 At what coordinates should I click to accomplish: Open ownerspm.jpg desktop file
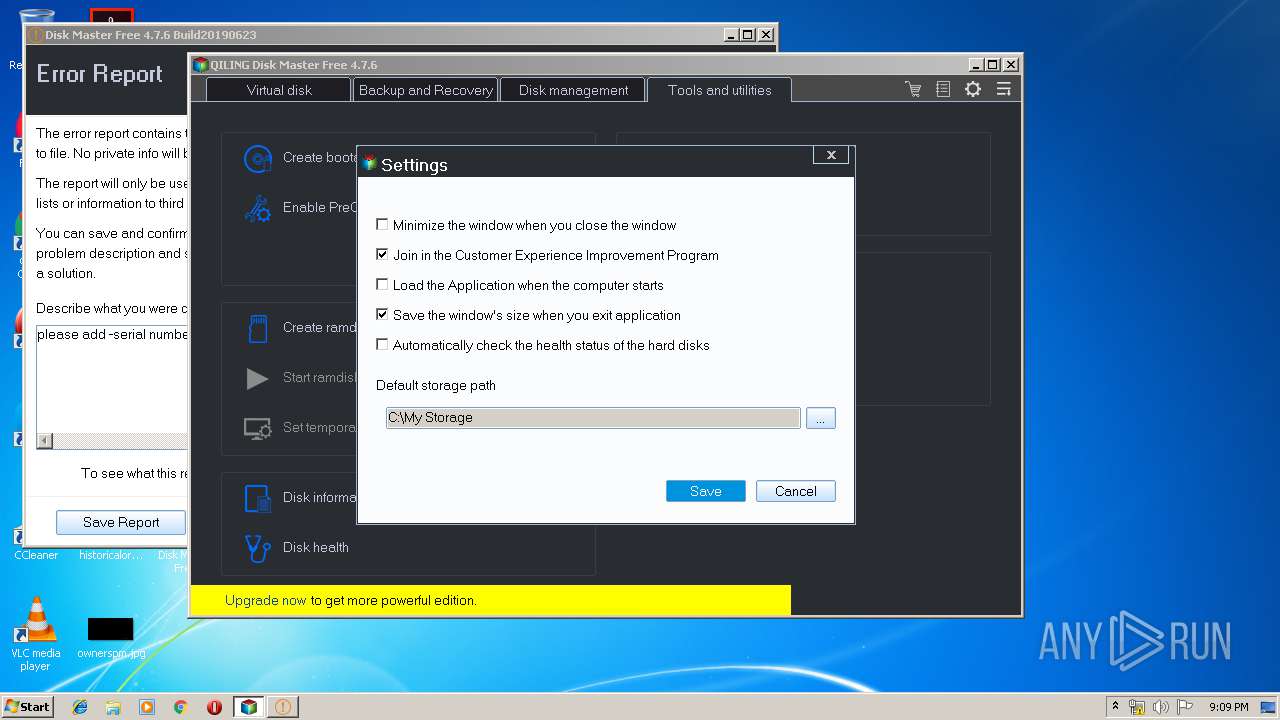(x=110, y=637)
